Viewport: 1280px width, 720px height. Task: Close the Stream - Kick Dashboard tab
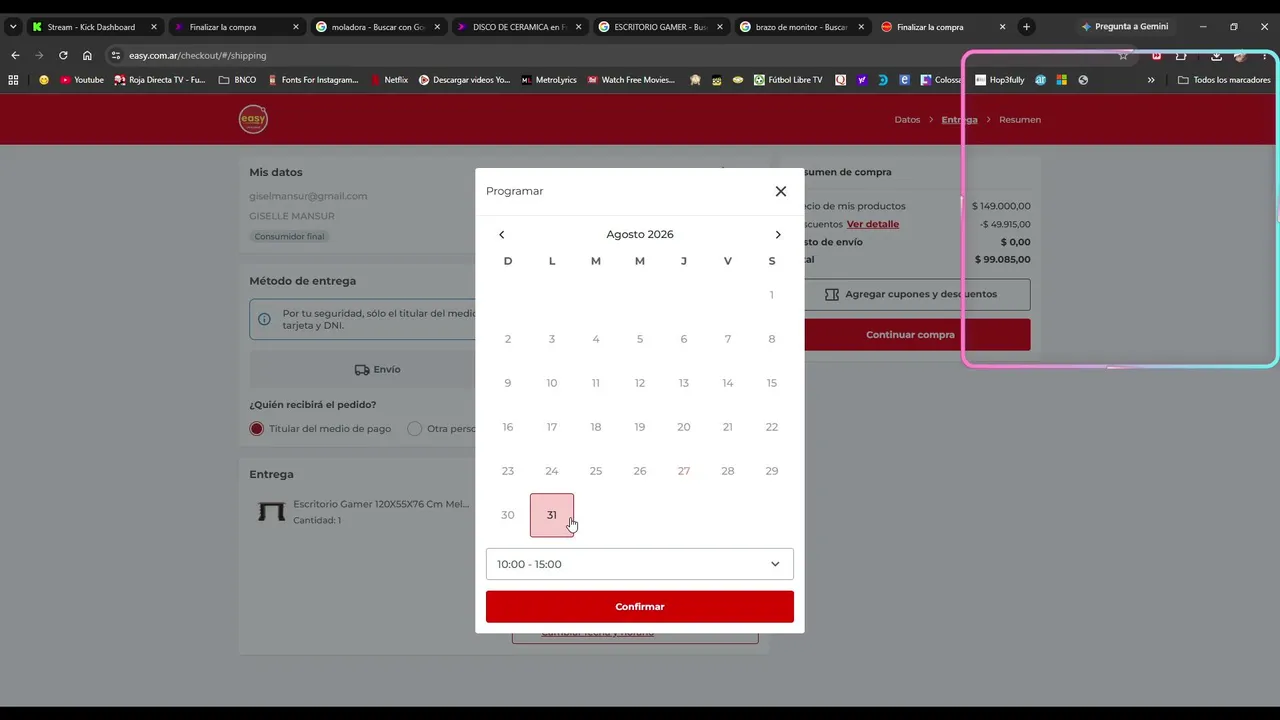pyautogui.click(x=154, y=27)
